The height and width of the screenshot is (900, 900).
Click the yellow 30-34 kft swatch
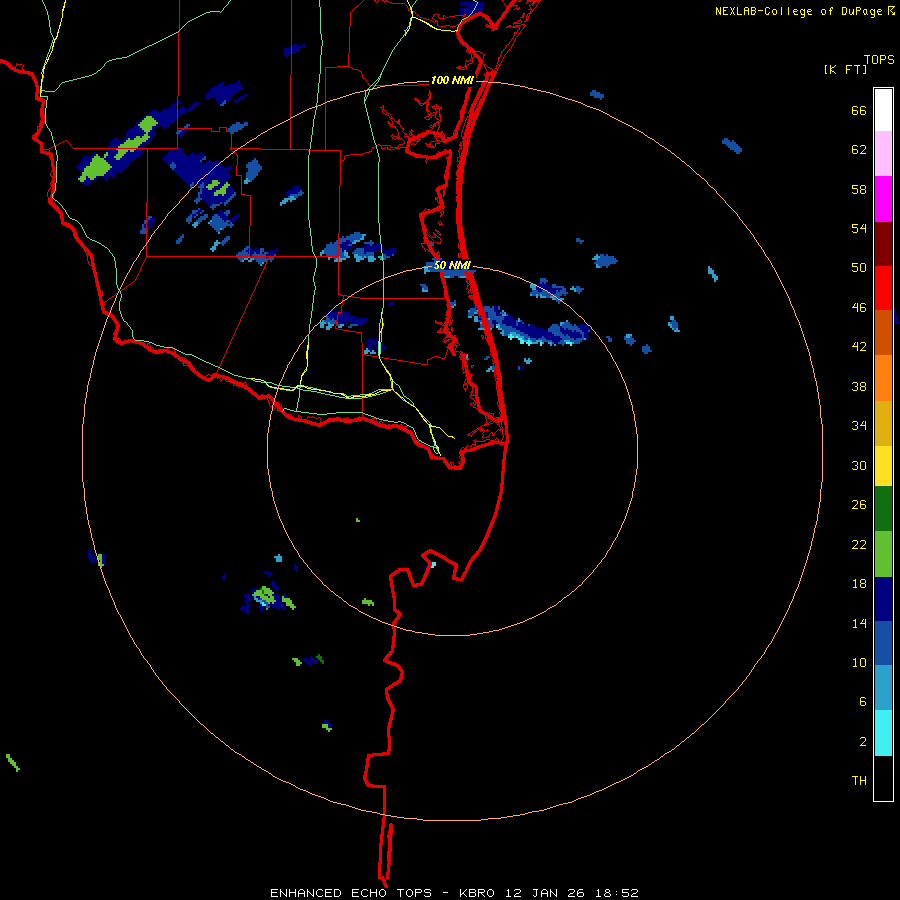[x=883, y=466]
